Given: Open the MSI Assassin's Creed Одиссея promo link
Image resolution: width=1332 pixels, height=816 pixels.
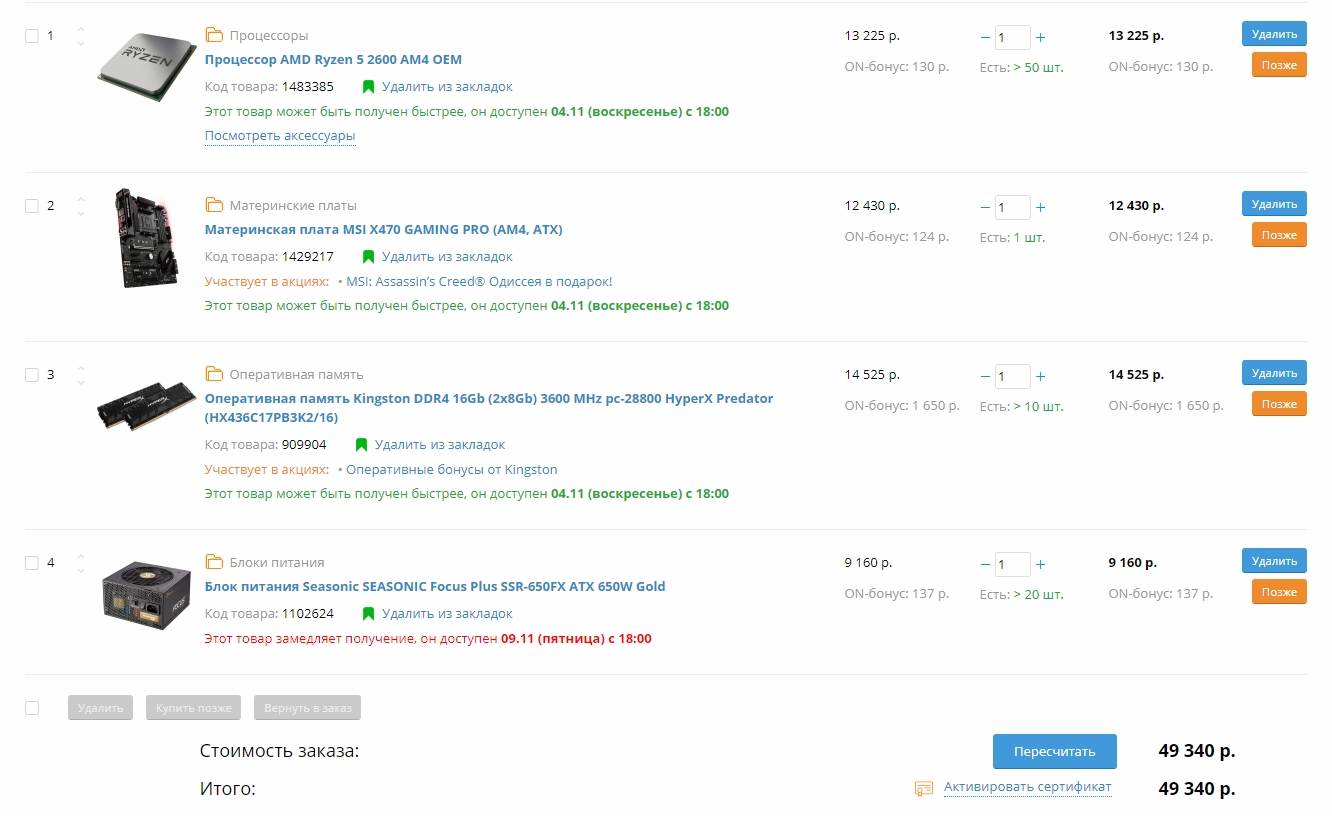Looking at the screenshot, I should pyautogui.click(x=479, y=281).
